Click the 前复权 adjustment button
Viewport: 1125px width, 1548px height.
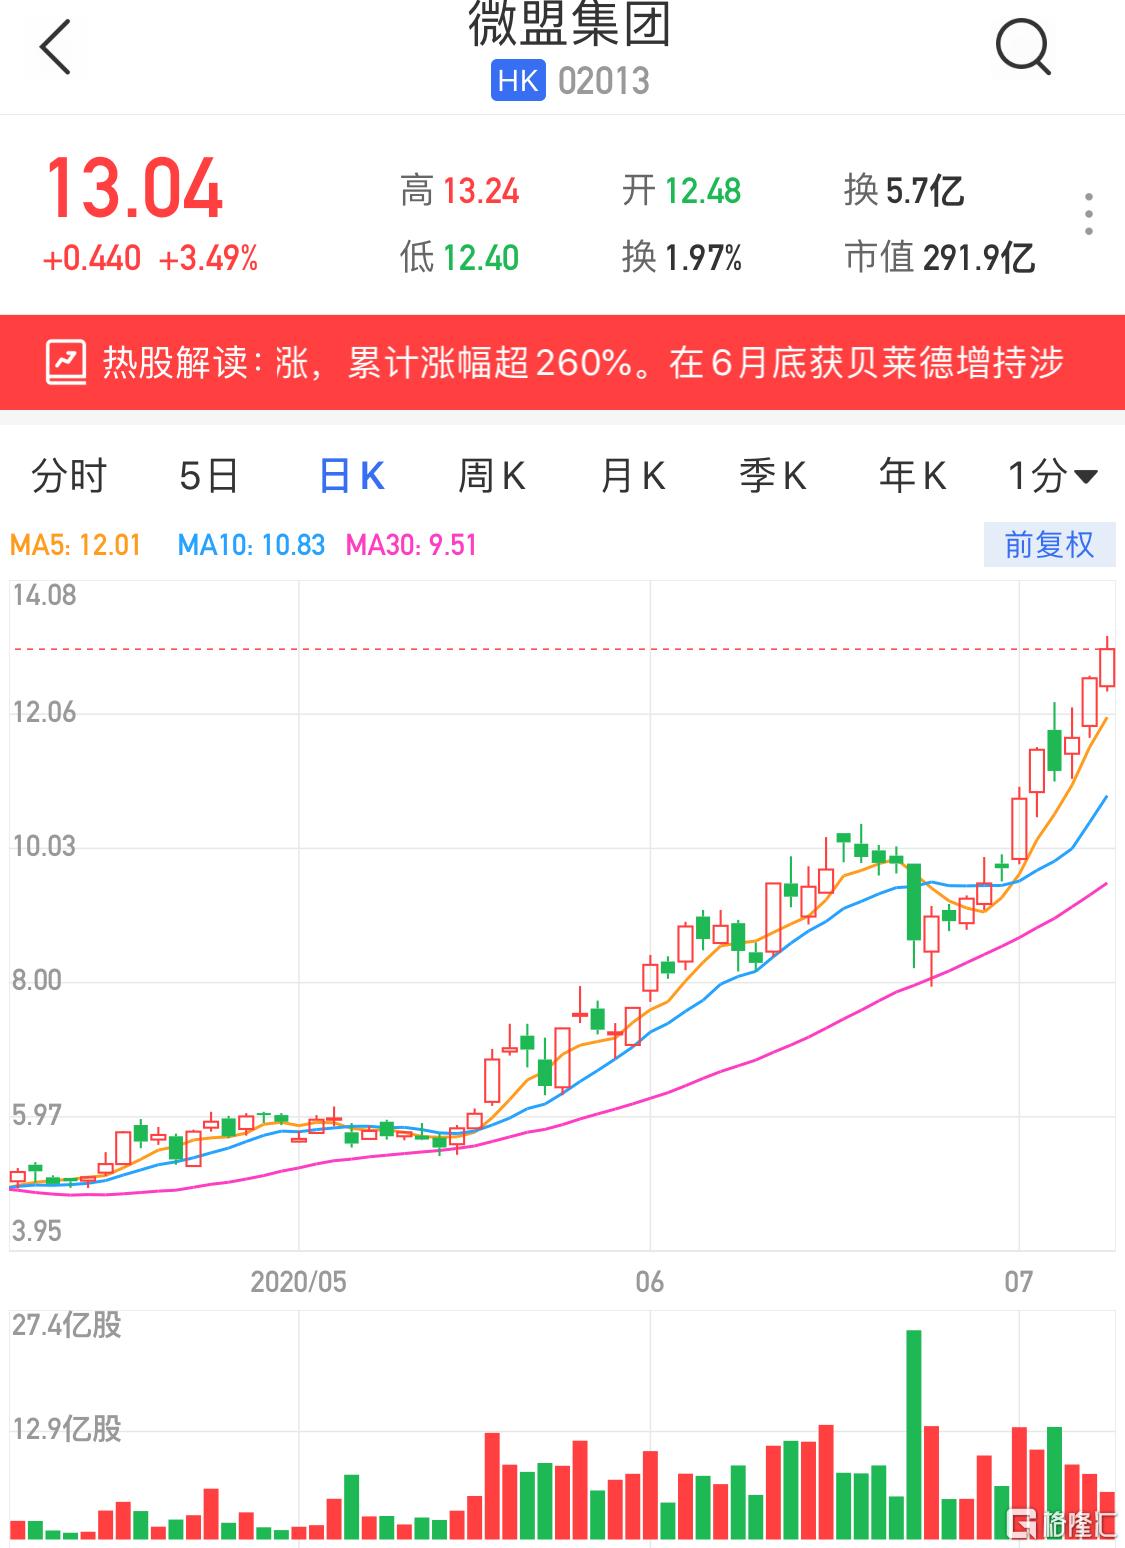point(1049,545)
